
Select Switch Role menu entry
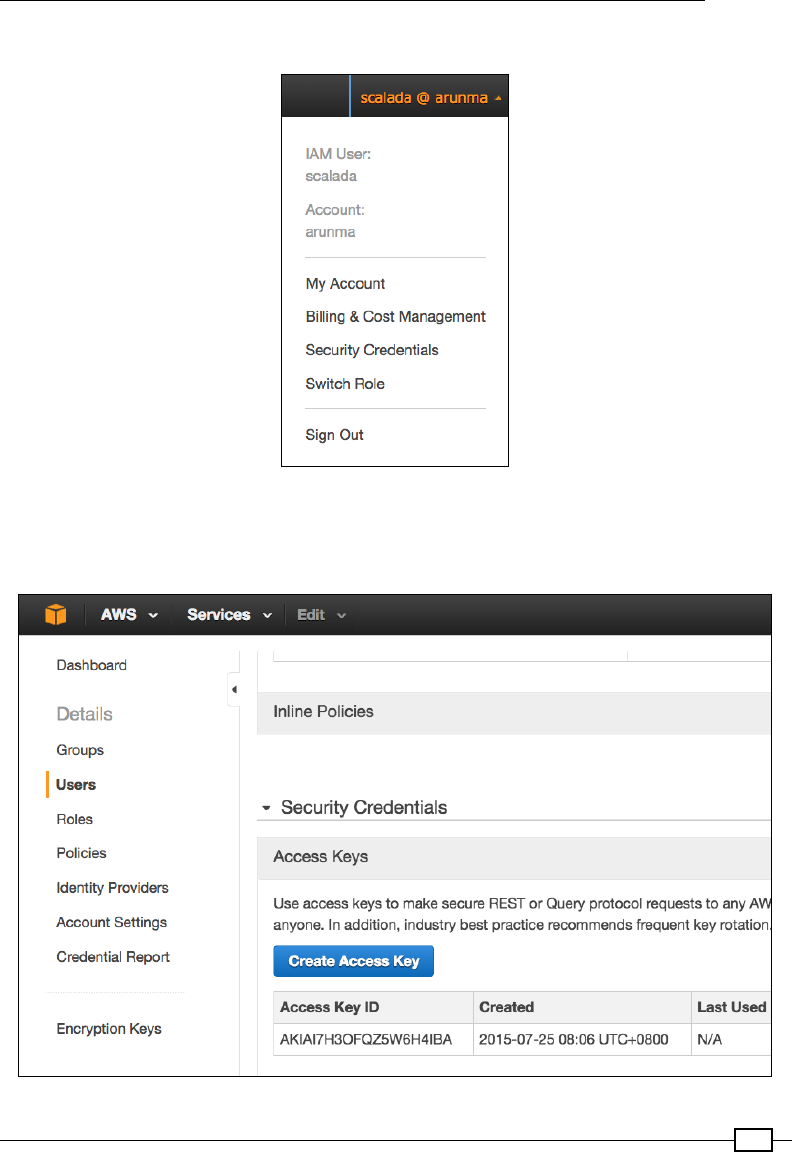(345, 384)
